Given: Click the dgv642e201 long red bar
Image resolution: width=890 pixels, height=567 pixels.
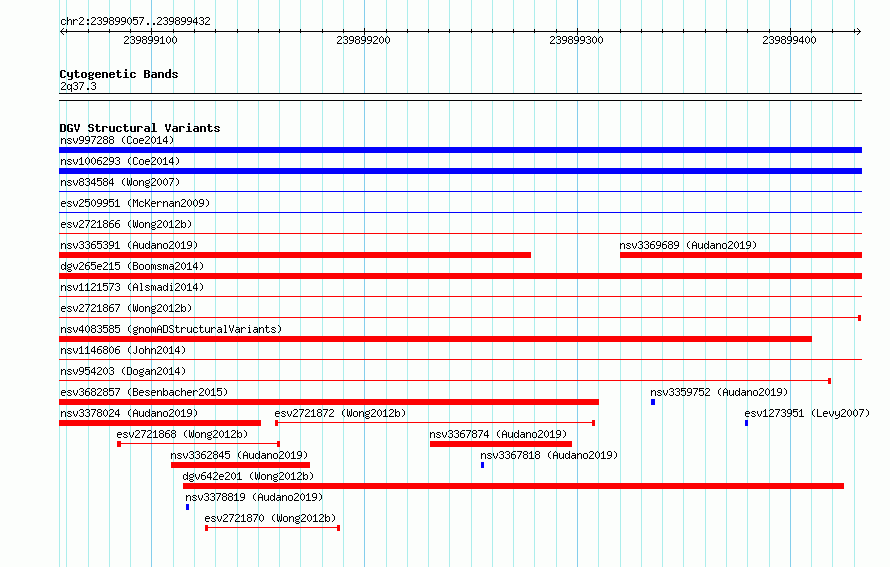Looking at the screenshot, I should [513, 486].
